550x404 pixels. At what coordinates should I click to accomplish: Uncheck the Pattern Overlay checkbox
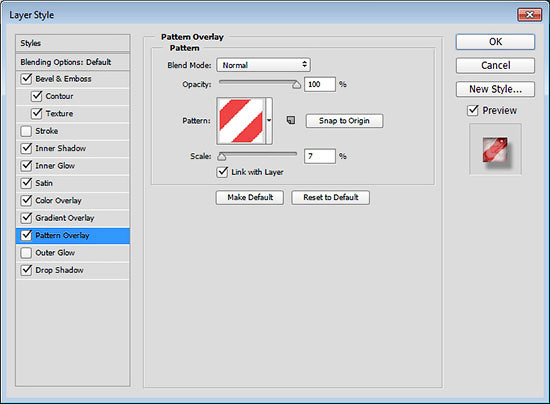click(x=26, y=235)
